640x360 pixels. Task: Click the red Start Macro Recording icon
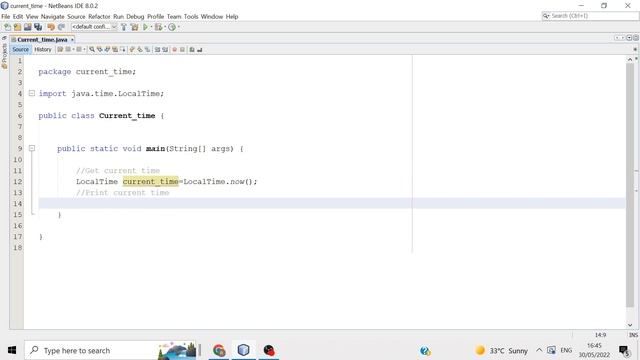click(x=174, y=49)
